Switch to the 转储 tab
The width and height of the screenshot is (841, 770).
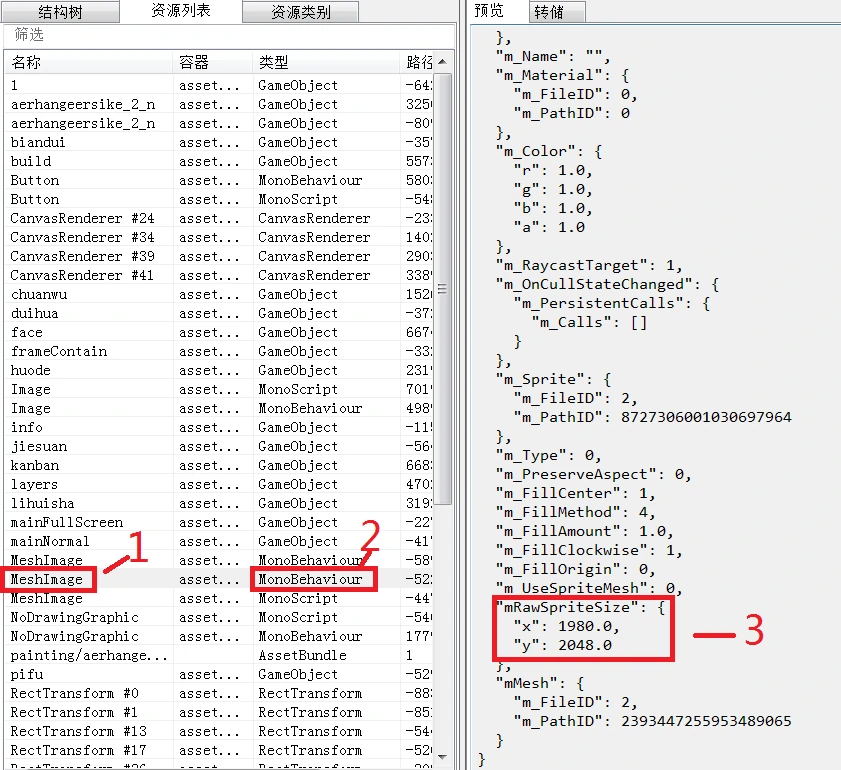pyautogui.click(x=548, y=12)
